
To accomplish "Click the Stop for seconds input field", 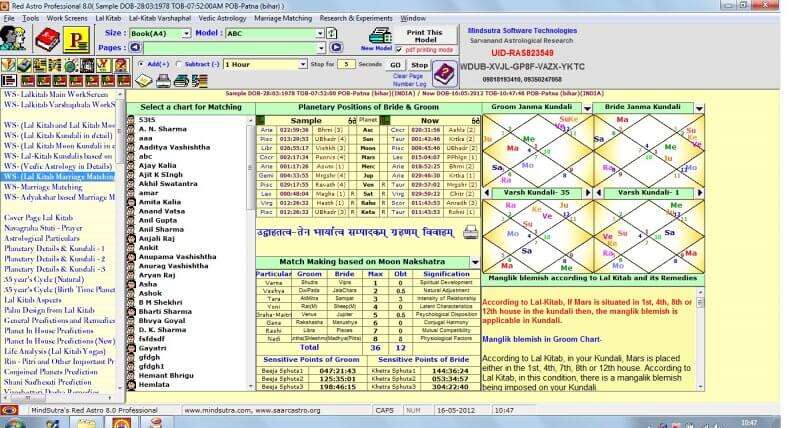I will click(x=345, y=64).
